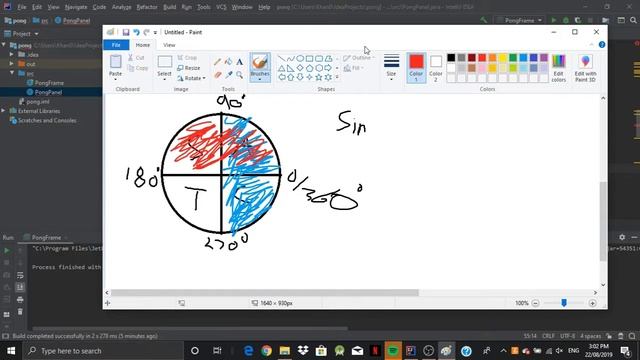The width and height of the screenshot is (640, 360).
Task: Click Paint horizontal scrollbar
Action: (265, 293)
